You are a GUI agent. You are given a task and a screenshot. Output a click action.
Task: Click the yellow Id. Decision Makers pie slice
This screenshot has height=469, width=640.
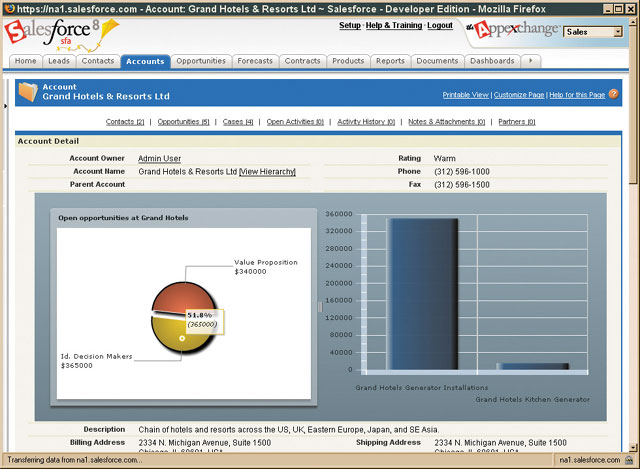point(171,333)
